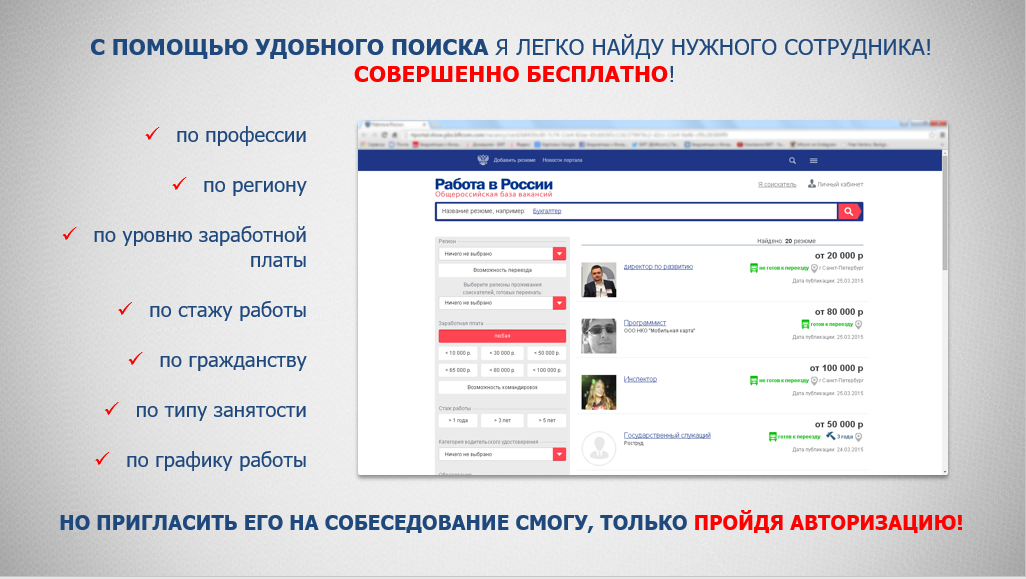Click the browser home icon

pos(395,135)
